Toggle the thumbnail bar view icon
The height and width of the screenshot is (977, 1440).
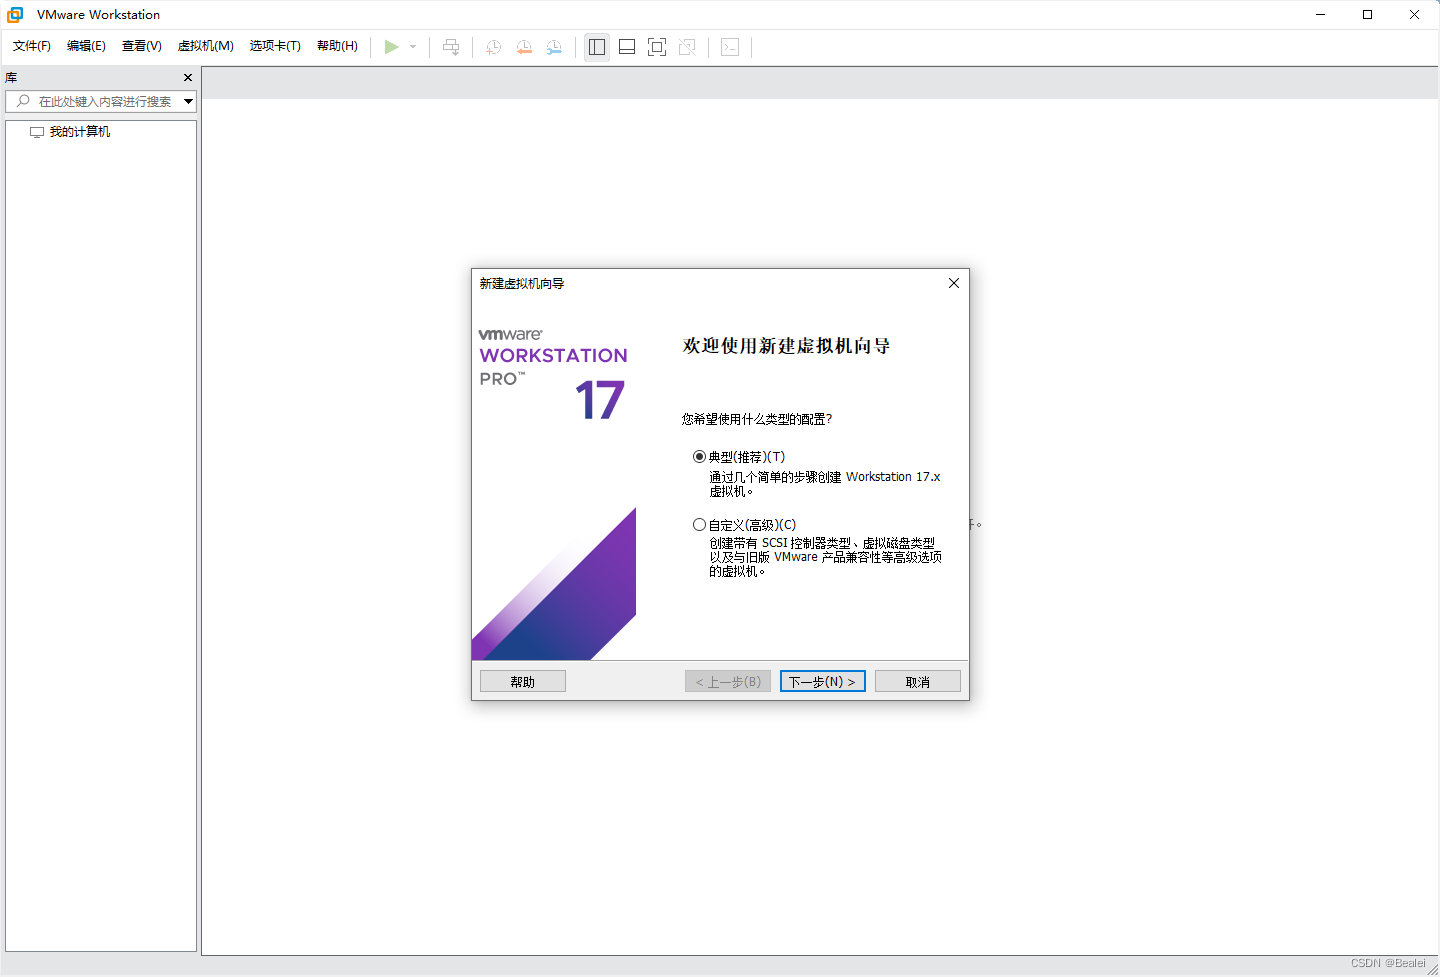(627, 47)
